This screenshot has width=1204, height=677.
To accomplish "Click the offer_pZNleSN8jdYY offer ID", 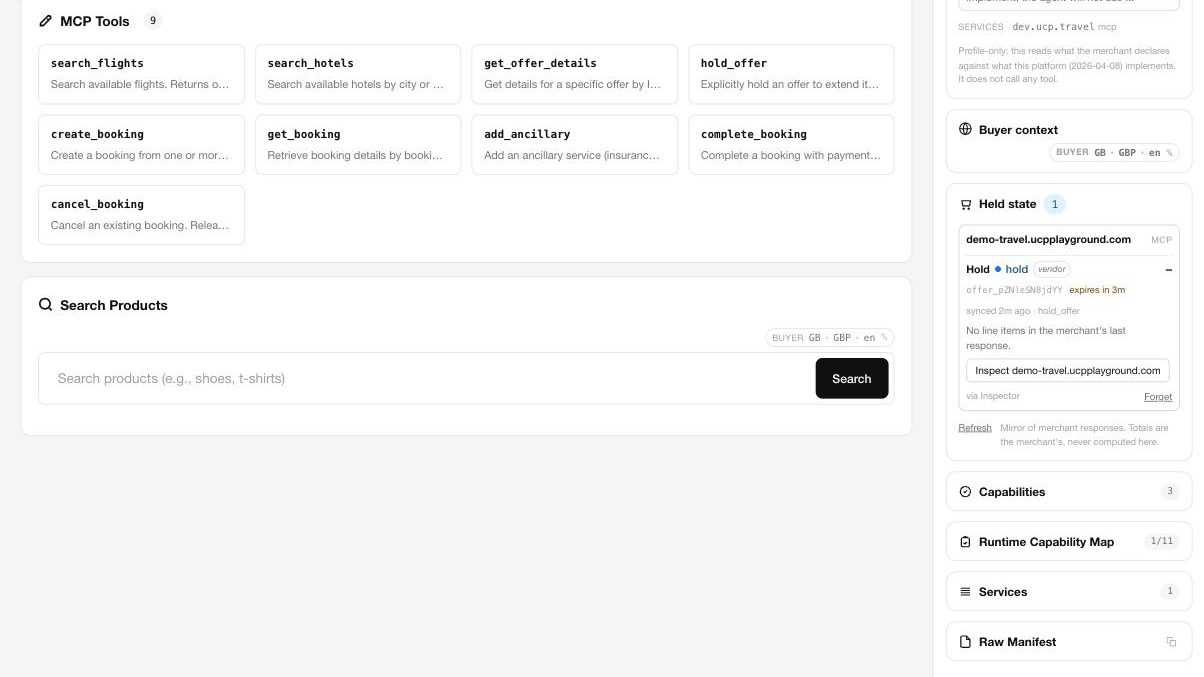I will [1014, 290].
